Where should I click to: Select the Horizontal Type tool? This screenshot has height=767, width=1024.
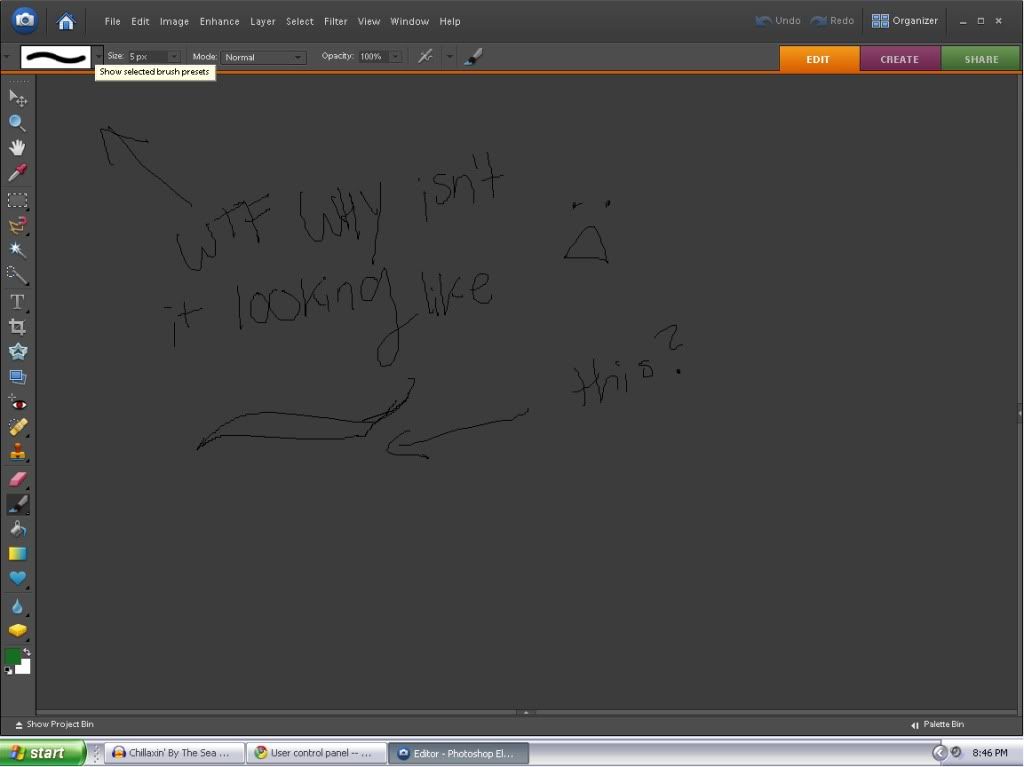click(x=17, y=301)
